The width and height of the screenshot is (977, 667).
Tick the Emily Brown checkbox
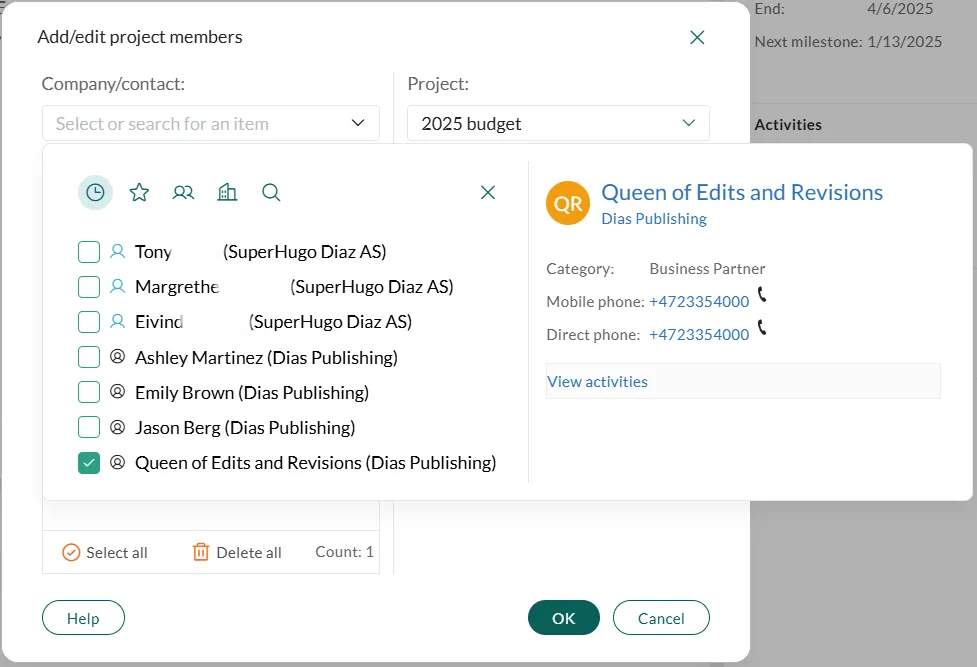pyautogui.click(x=89, y=392)
